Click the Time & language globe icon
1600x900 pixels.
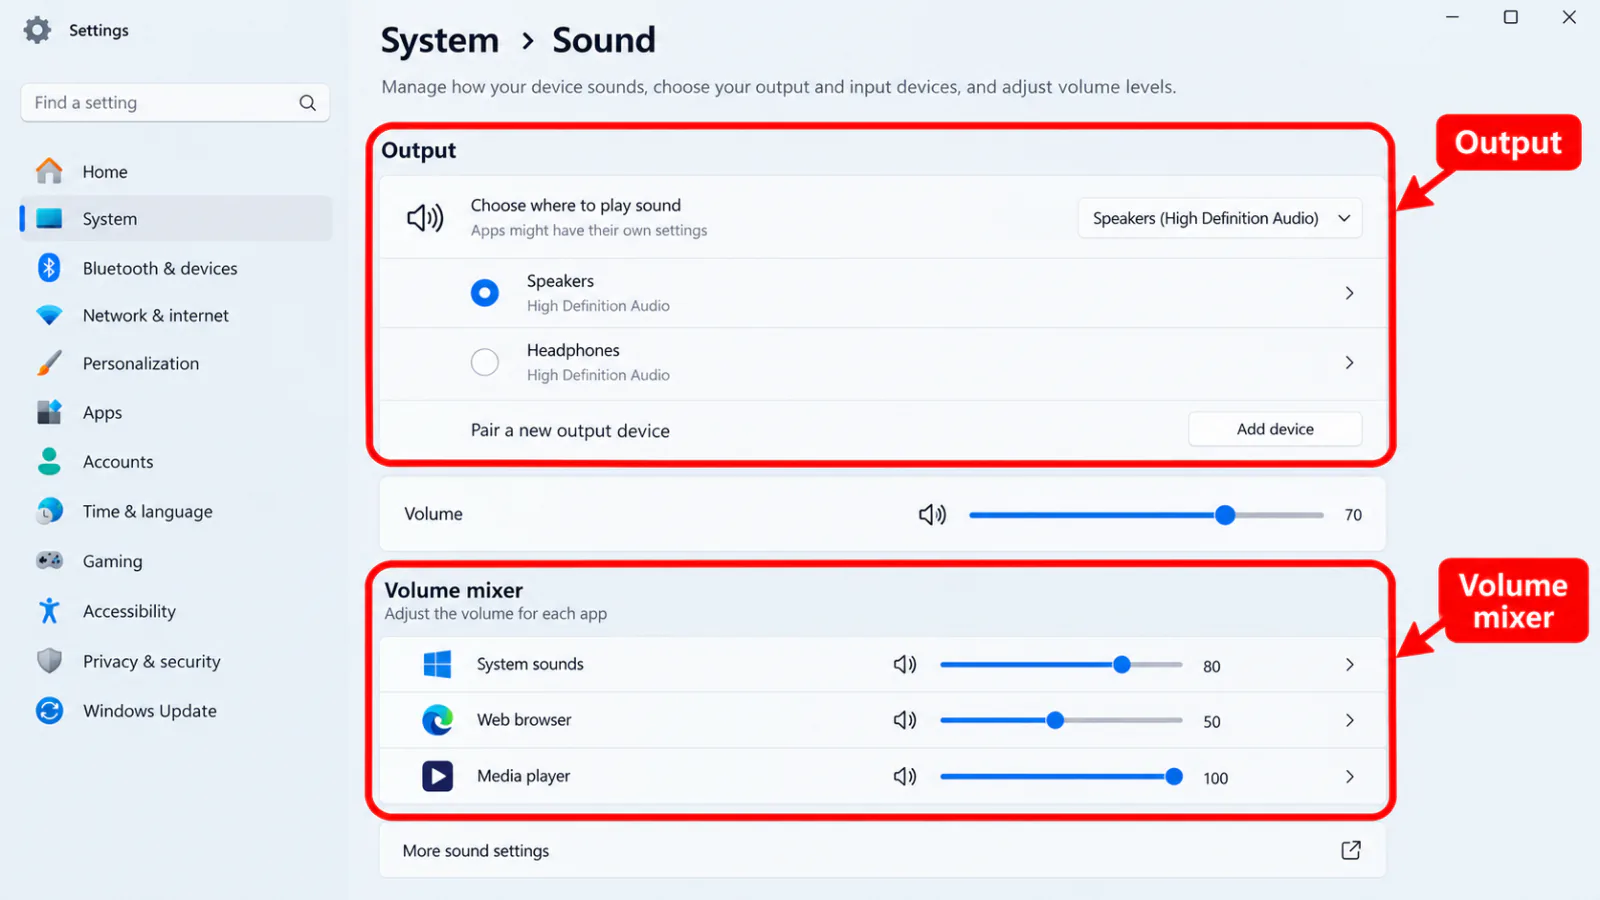49,511
